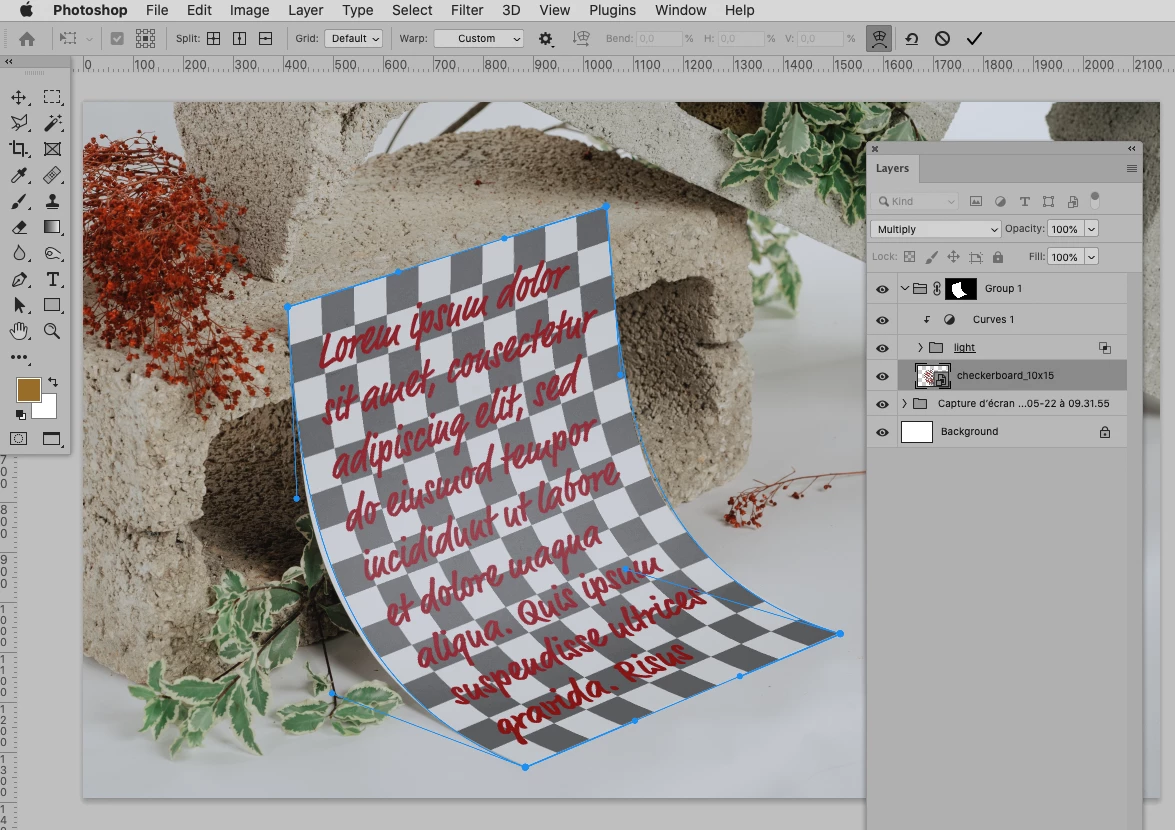This screenshot has height=830, width=1175.
Task: Open the Multiply blend mode dropdown
Action: [935, 229]
